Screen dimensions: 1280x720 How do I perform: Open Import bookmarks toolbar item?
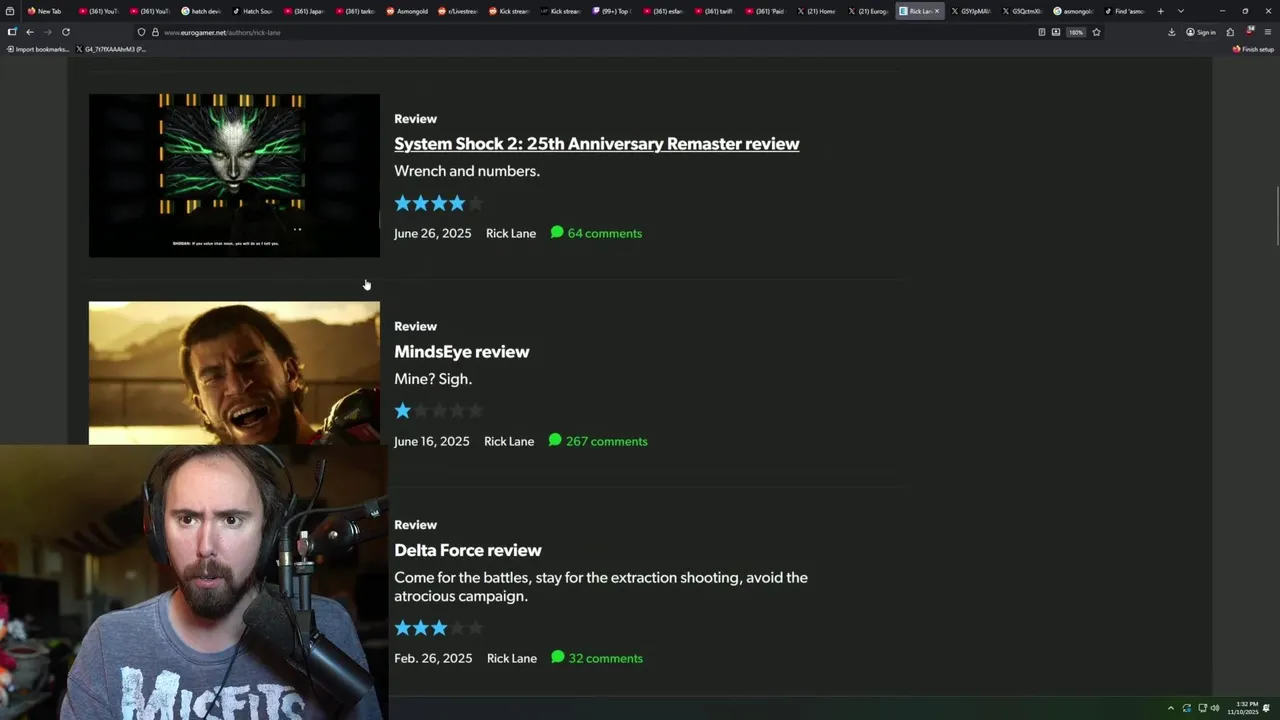(x=38, y=49)
